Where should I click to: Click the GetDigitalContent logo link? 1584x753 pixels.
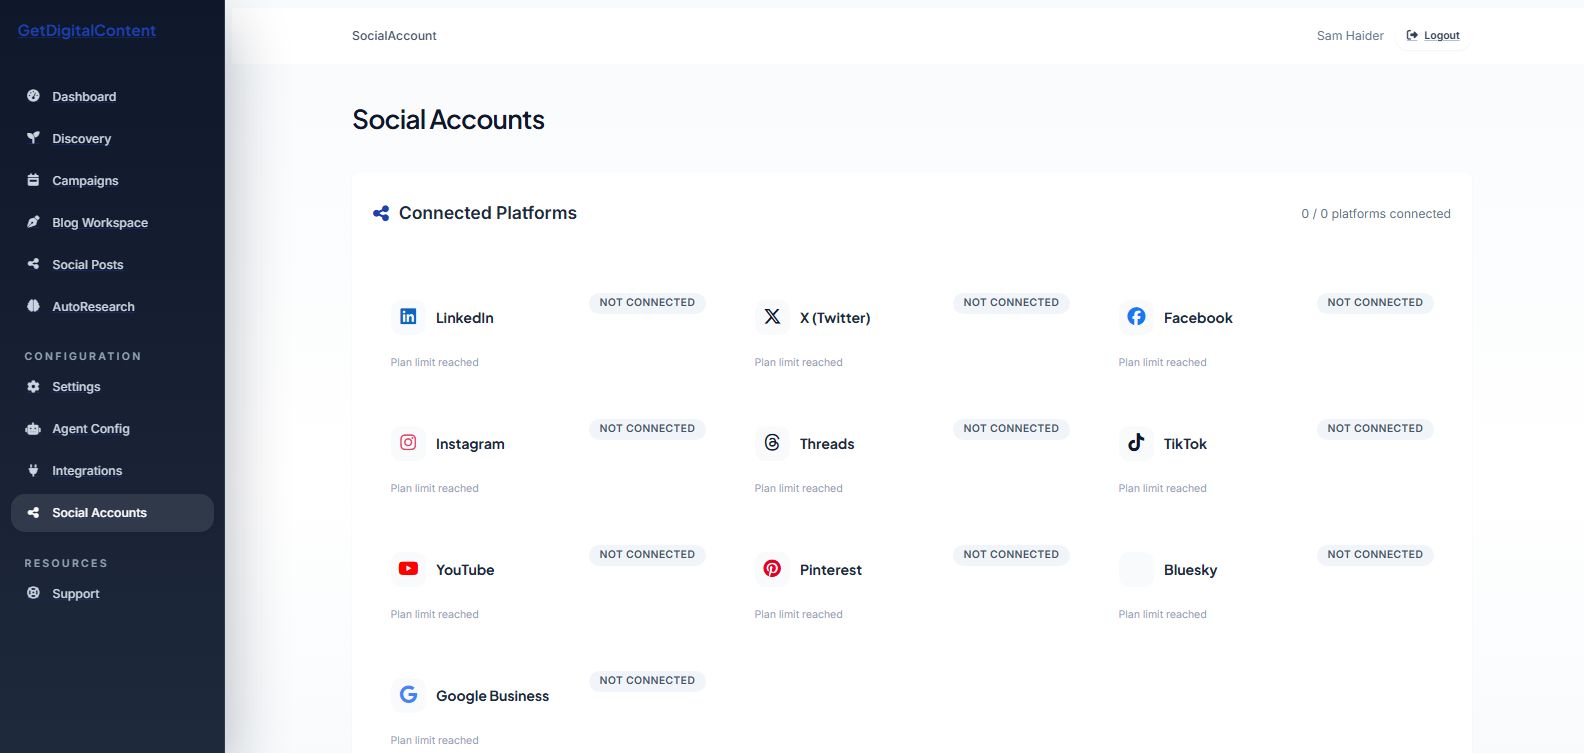(87, 31)
